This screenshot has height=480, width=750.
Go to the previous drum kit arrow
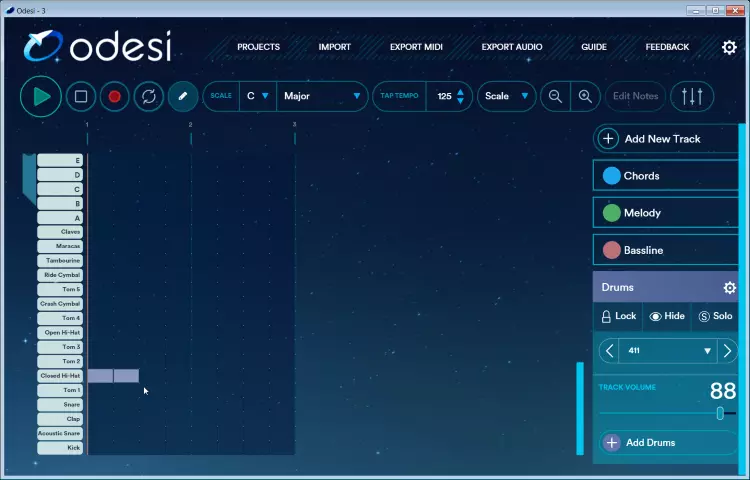(x=609, y=351)
